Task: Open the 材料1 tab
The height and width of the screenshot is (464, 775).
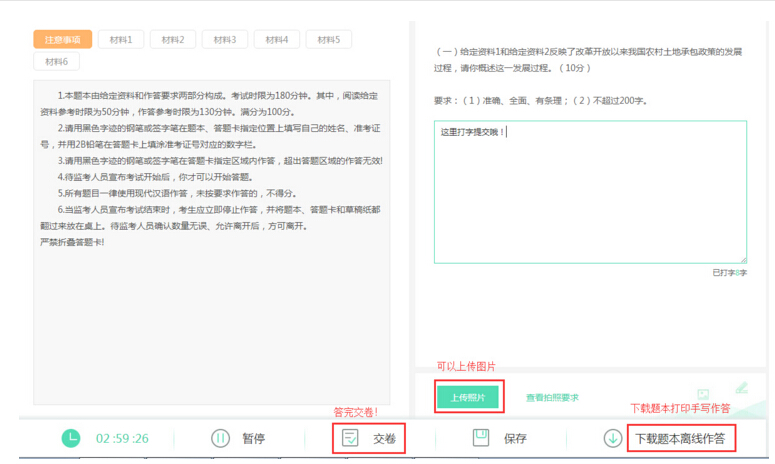Action: [121, 39]
